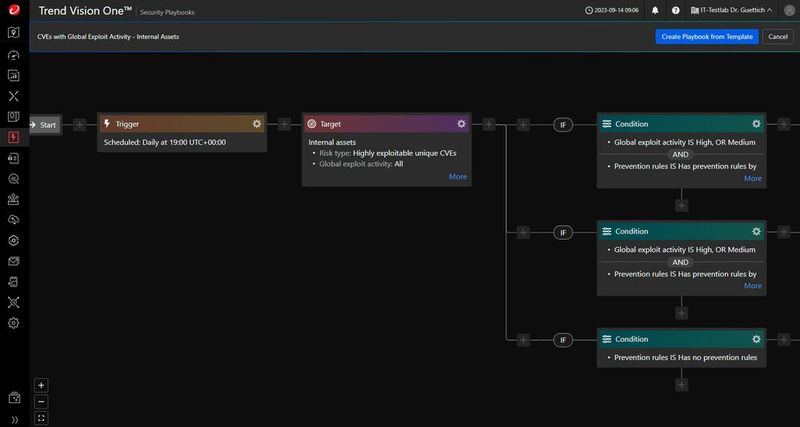800x427 pixels.
Task: Click the Trend Micro logo icon
Action: click(14, 9)
